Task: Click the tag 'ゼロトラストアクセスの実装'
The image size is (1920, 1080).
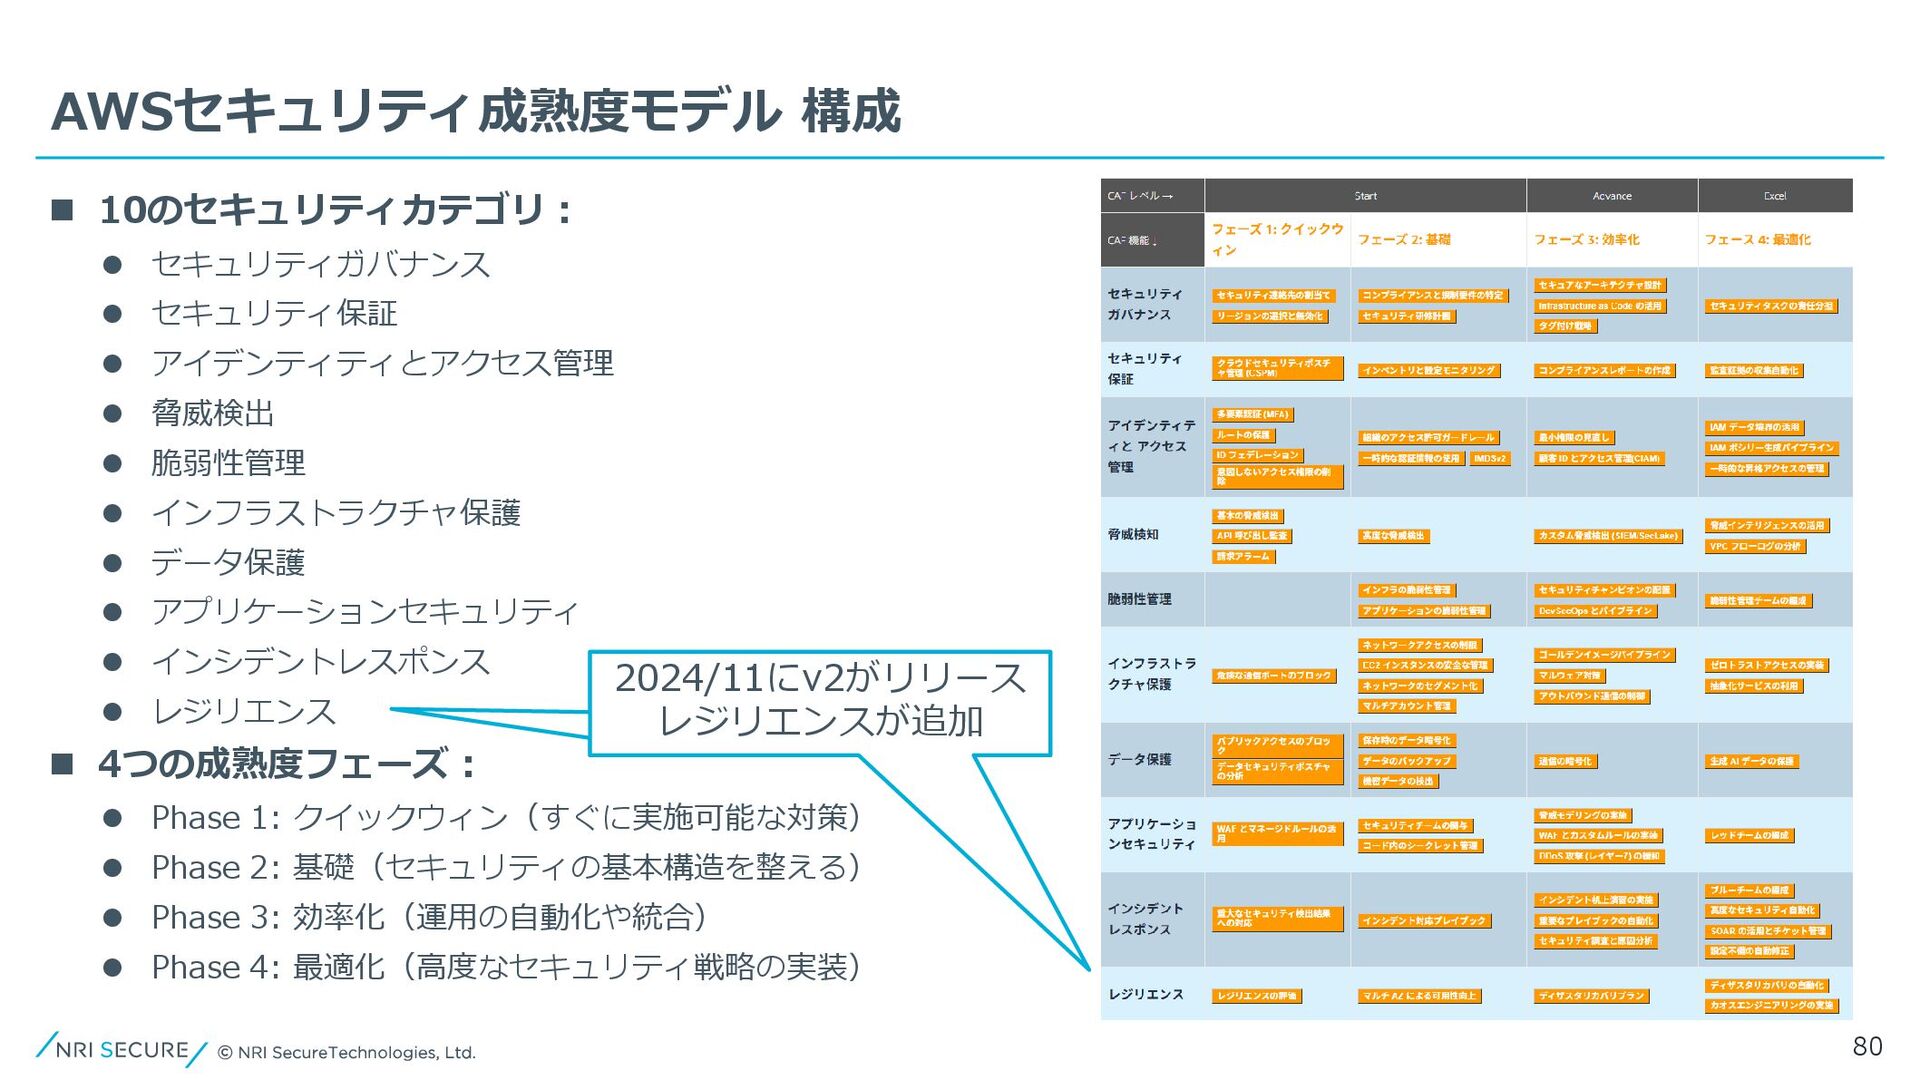Action: point(1767,666)
